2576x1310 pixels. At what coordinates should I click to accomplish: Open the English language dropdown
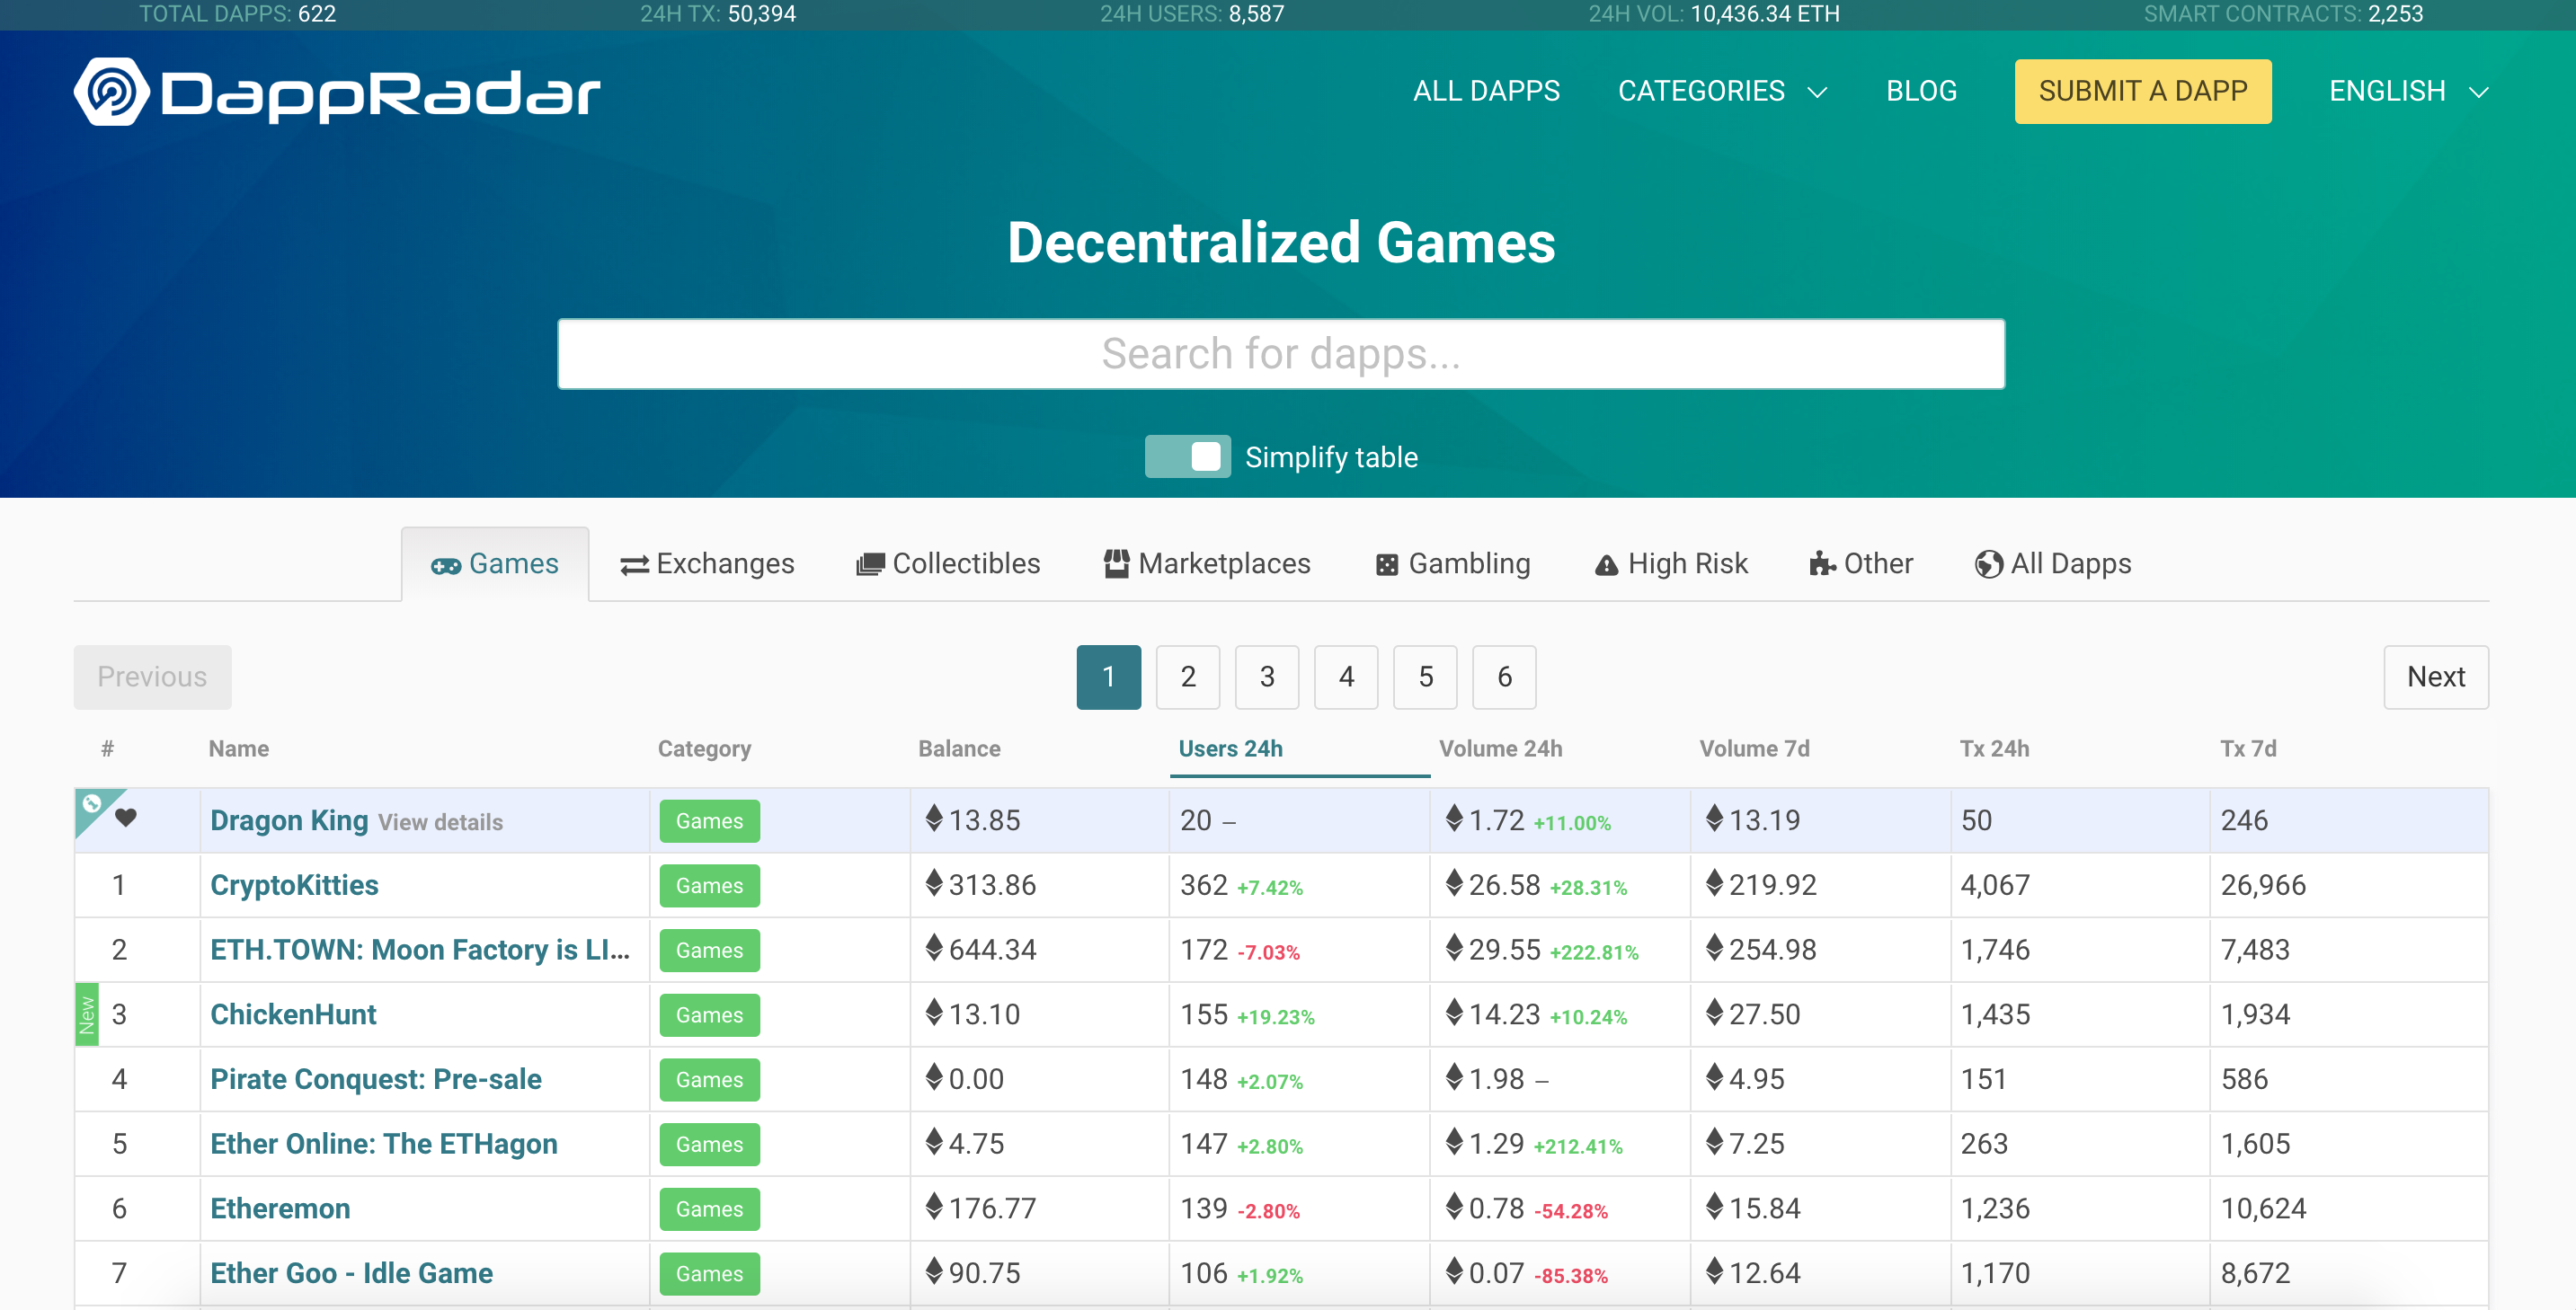2407,92
